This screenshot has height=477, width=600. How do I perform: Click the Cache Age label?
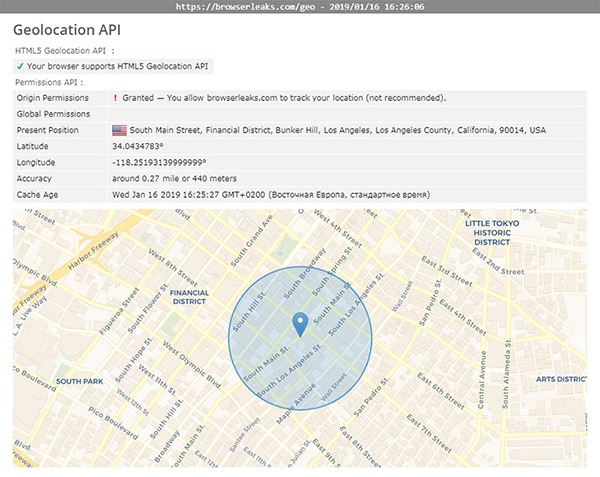[37, 195]
